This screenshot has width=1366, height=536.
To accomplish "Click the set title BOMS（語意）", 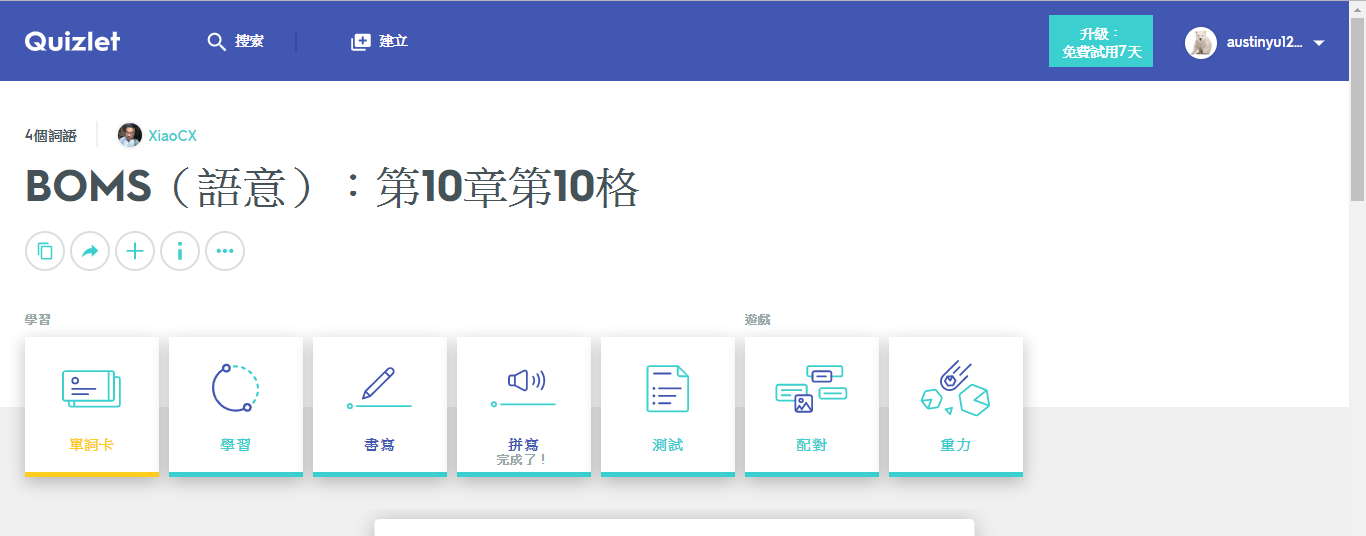I will click(x=332, y=188).
